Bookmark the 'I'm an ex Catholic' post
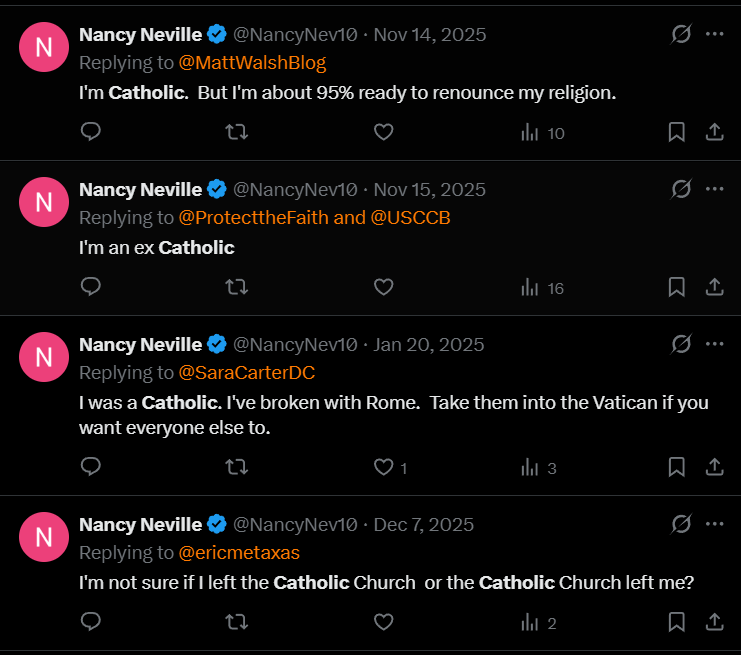The image size is (741, 655). [676, 287]
